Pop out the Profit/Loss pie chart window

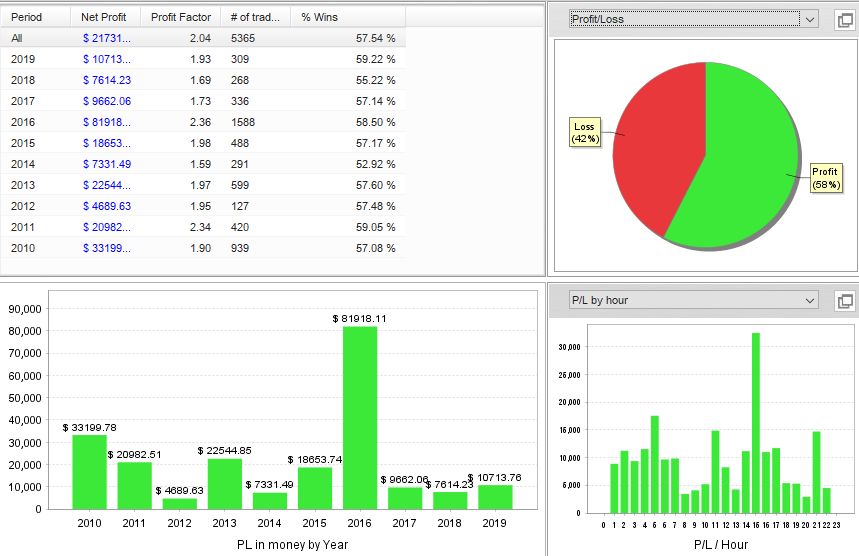tap(845, 20)
